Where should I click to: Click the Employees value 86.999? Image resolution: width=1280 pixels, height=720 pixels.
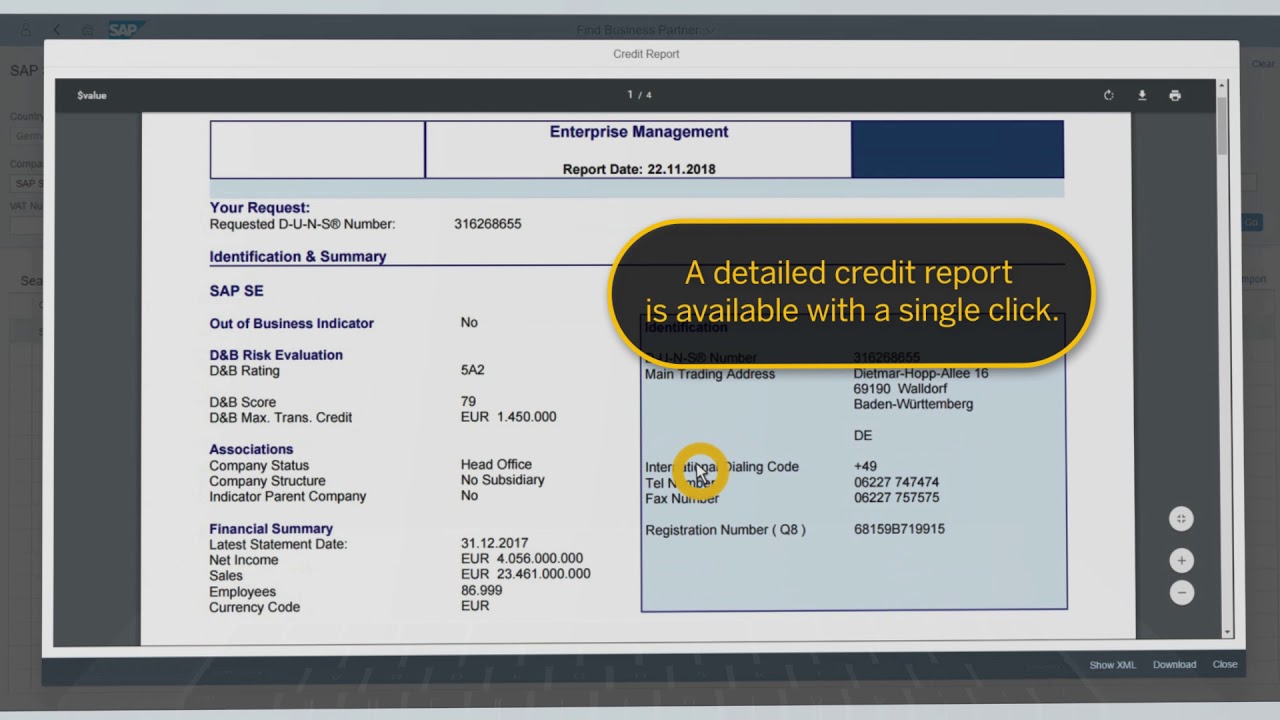pos(481,591)
